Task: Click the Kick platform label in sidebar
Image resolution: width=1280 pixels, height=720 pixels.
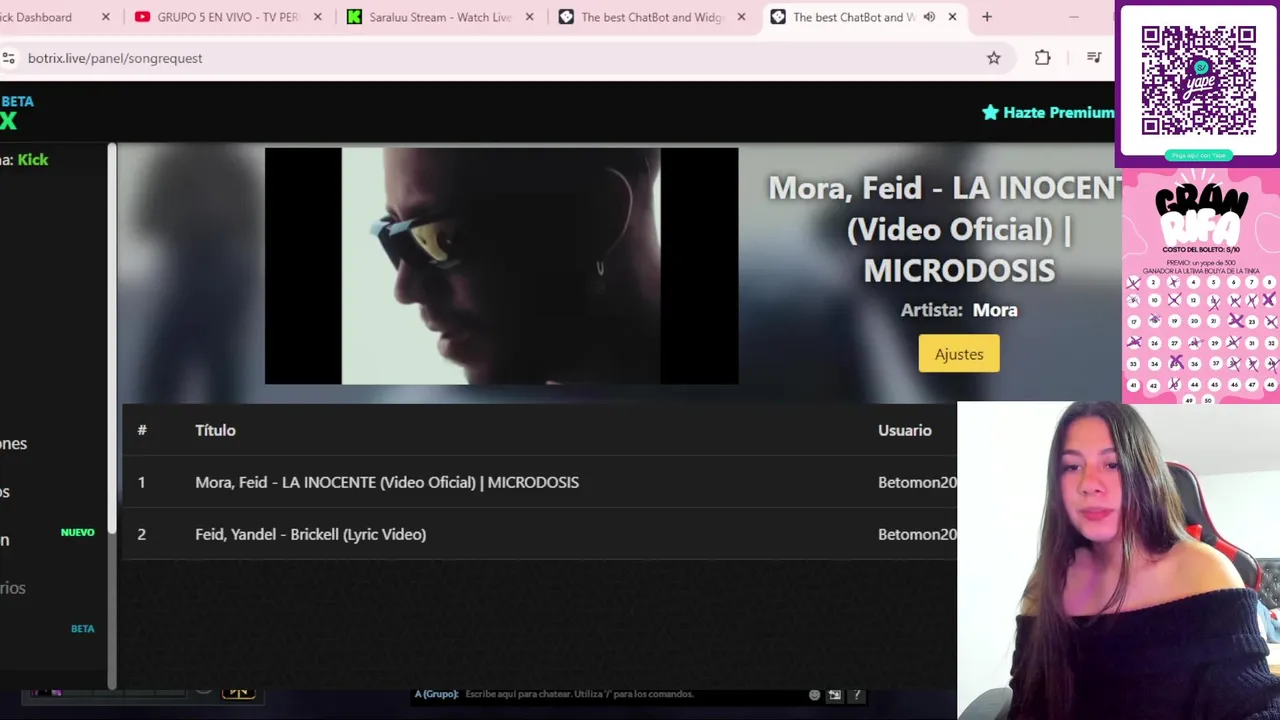Action: coord(32,159)
